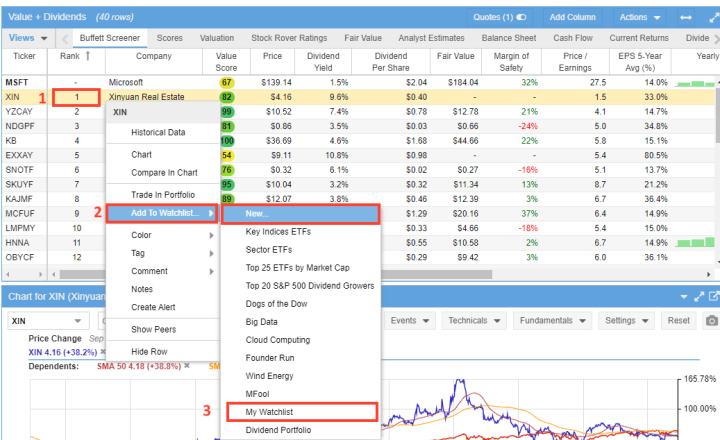
Task: Select Show Peers menu item
Action: click(x=153, y=329)
